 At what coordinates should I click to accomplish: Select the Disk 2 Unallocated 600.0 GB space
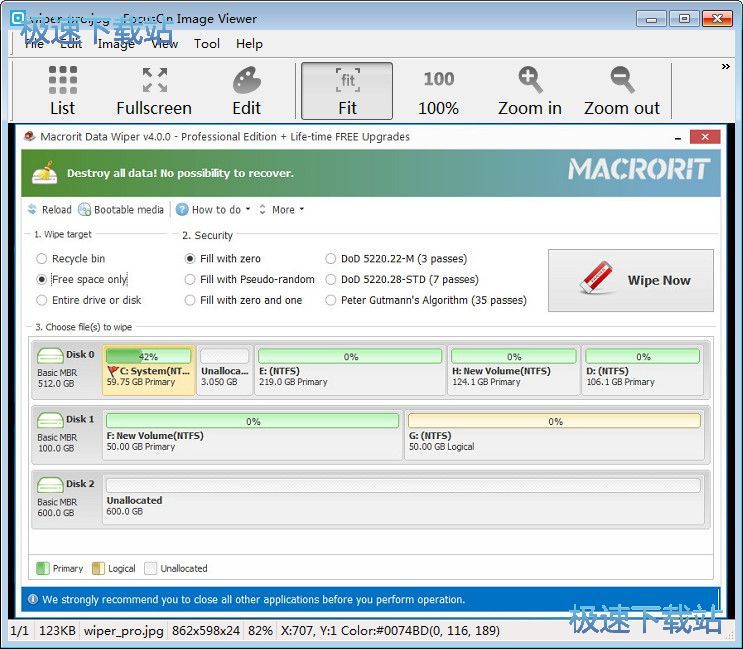(x=403, y=485)
